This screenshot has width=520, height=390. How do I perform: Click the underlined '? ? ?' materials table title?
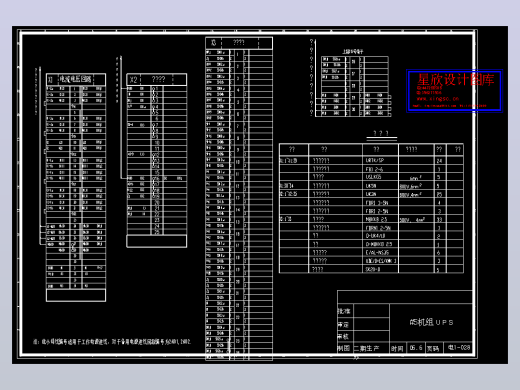(x=381, y=133)
